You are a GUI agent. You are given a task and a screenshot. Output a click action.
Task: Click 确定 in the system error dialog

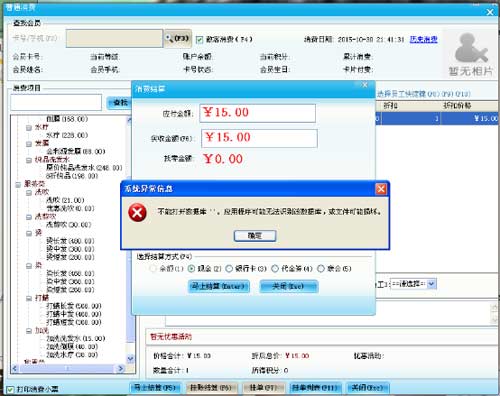255,236
